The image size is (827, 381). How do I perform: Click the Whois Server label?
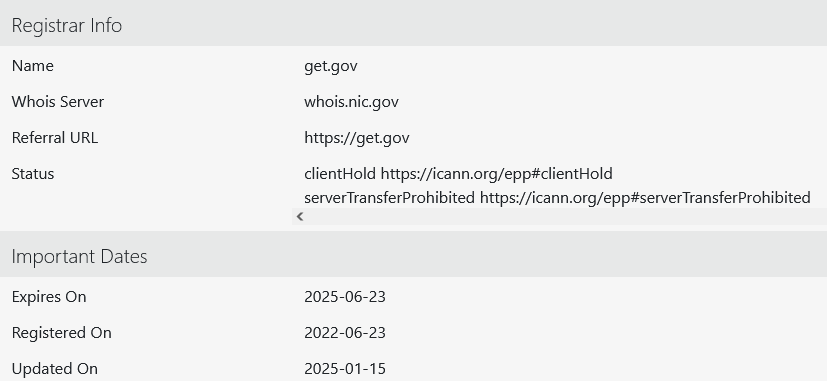(57, 102)
